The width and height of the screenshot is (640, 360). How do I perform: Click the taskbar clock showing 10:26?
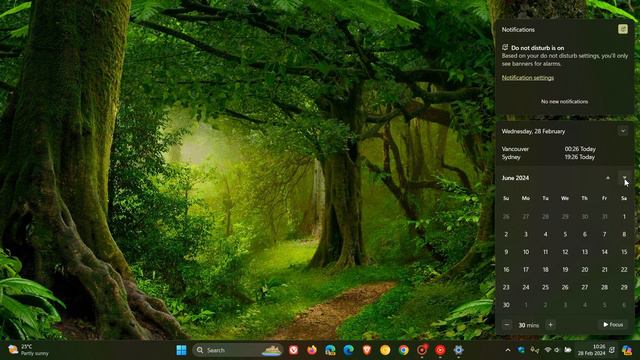[x=591, y=350]
